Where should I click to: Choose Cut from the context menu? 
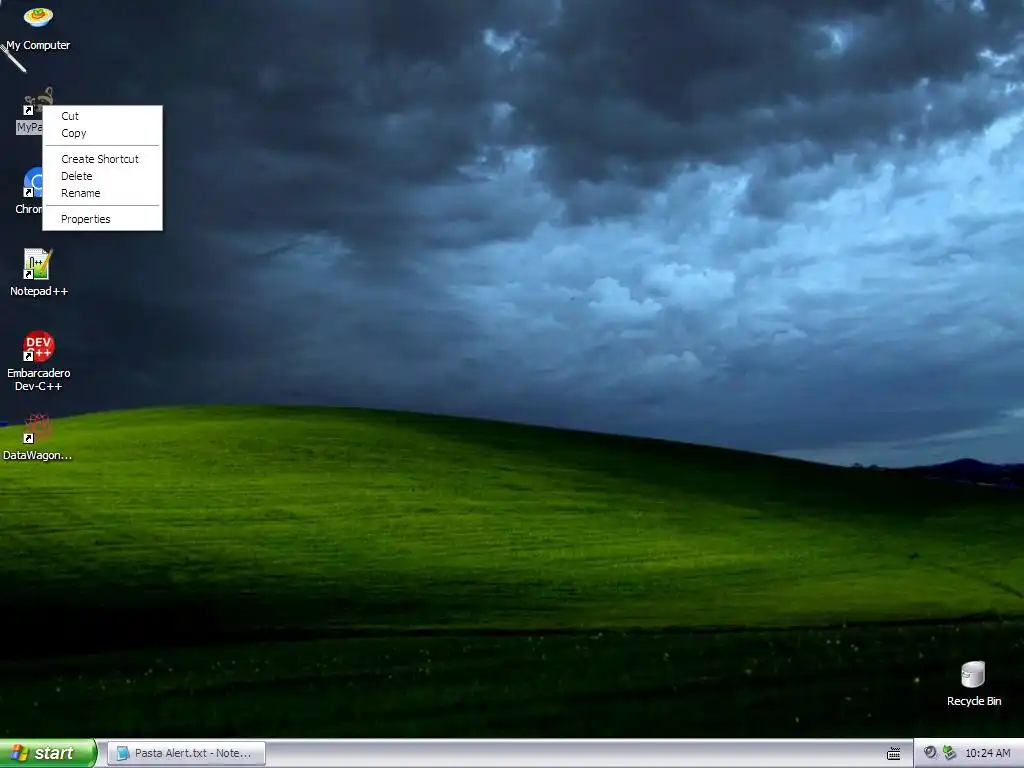103,116
